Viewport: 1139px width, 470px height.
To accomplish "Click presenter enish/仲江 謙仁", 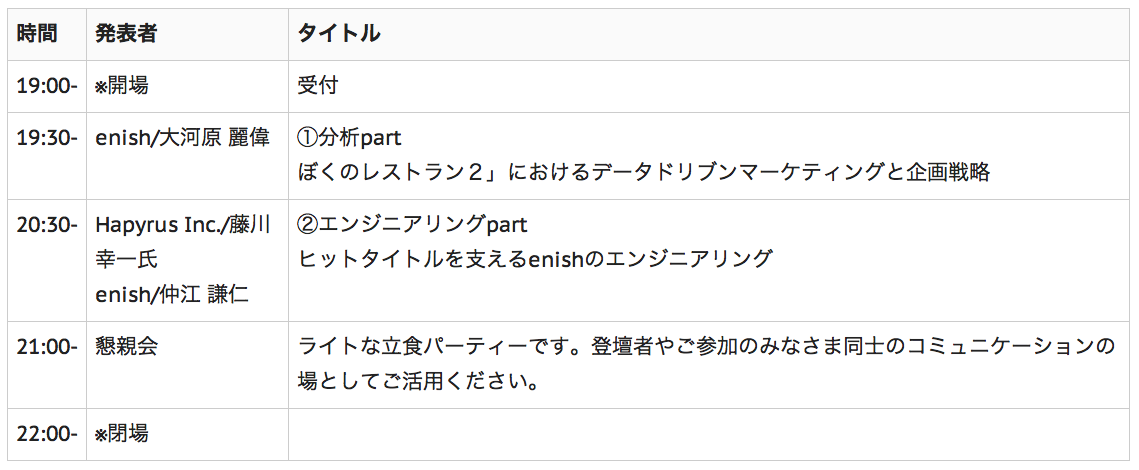I will 172,294.
